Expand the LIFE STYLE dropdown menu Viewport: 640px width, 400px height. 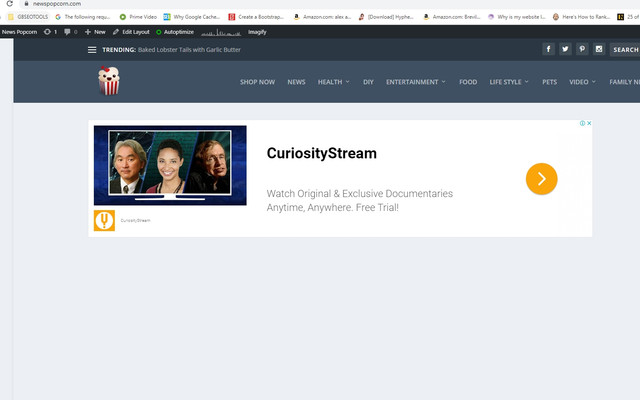[x=509, y=82]
